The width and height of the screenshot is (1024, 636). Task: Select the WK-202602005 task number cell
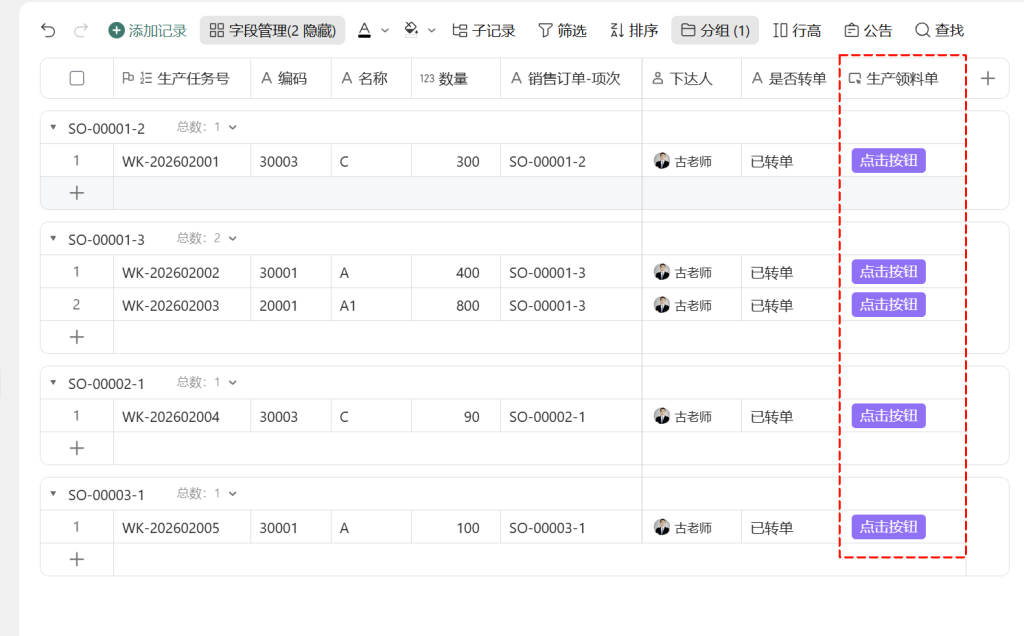(182, 528)
